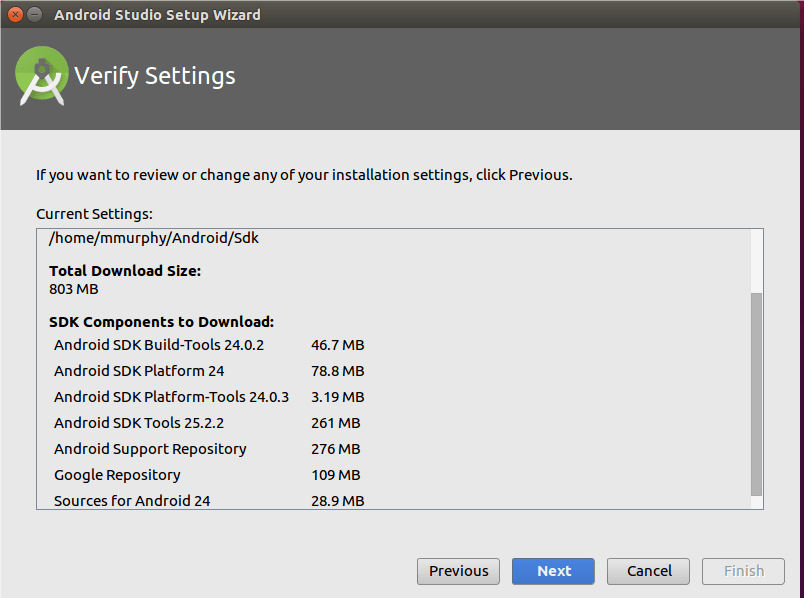Go back with the Previous button

[x=458, y=571]
